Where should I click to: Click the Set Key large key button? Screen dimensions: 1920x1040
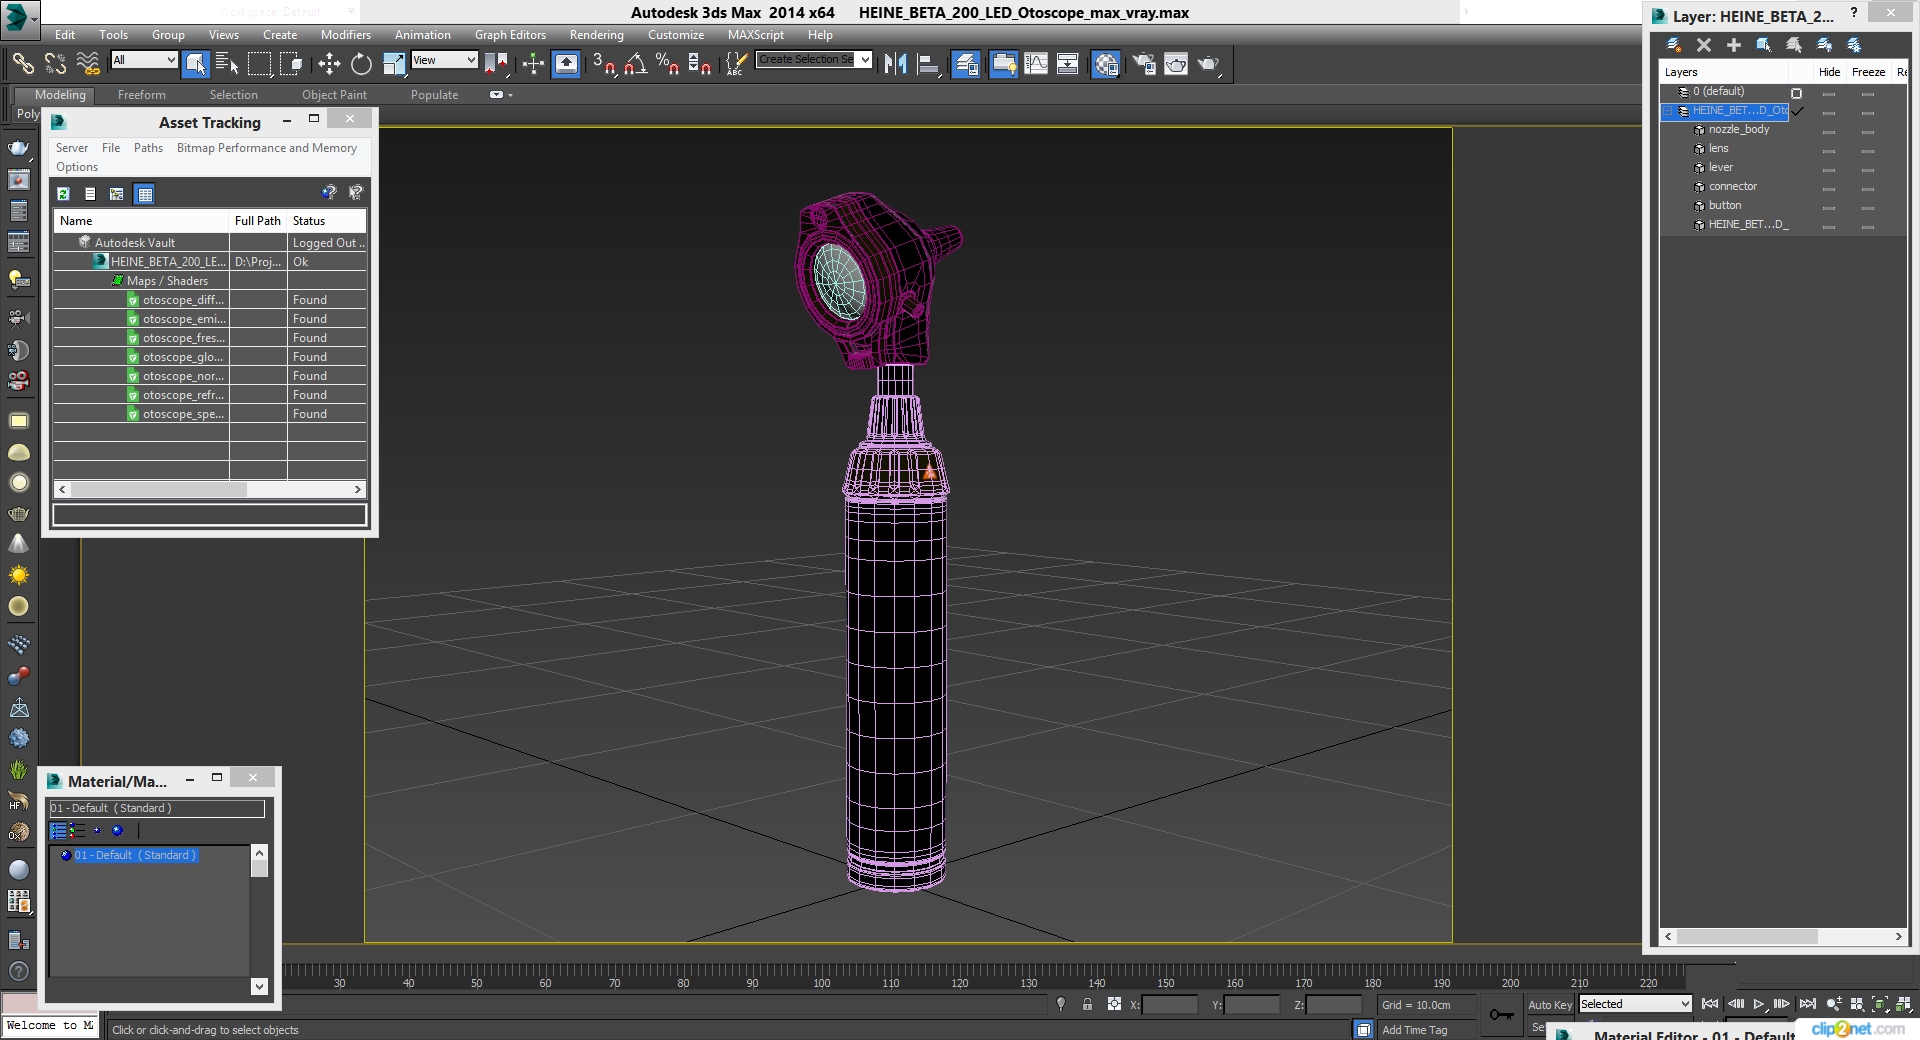tap(1501, 1015)
